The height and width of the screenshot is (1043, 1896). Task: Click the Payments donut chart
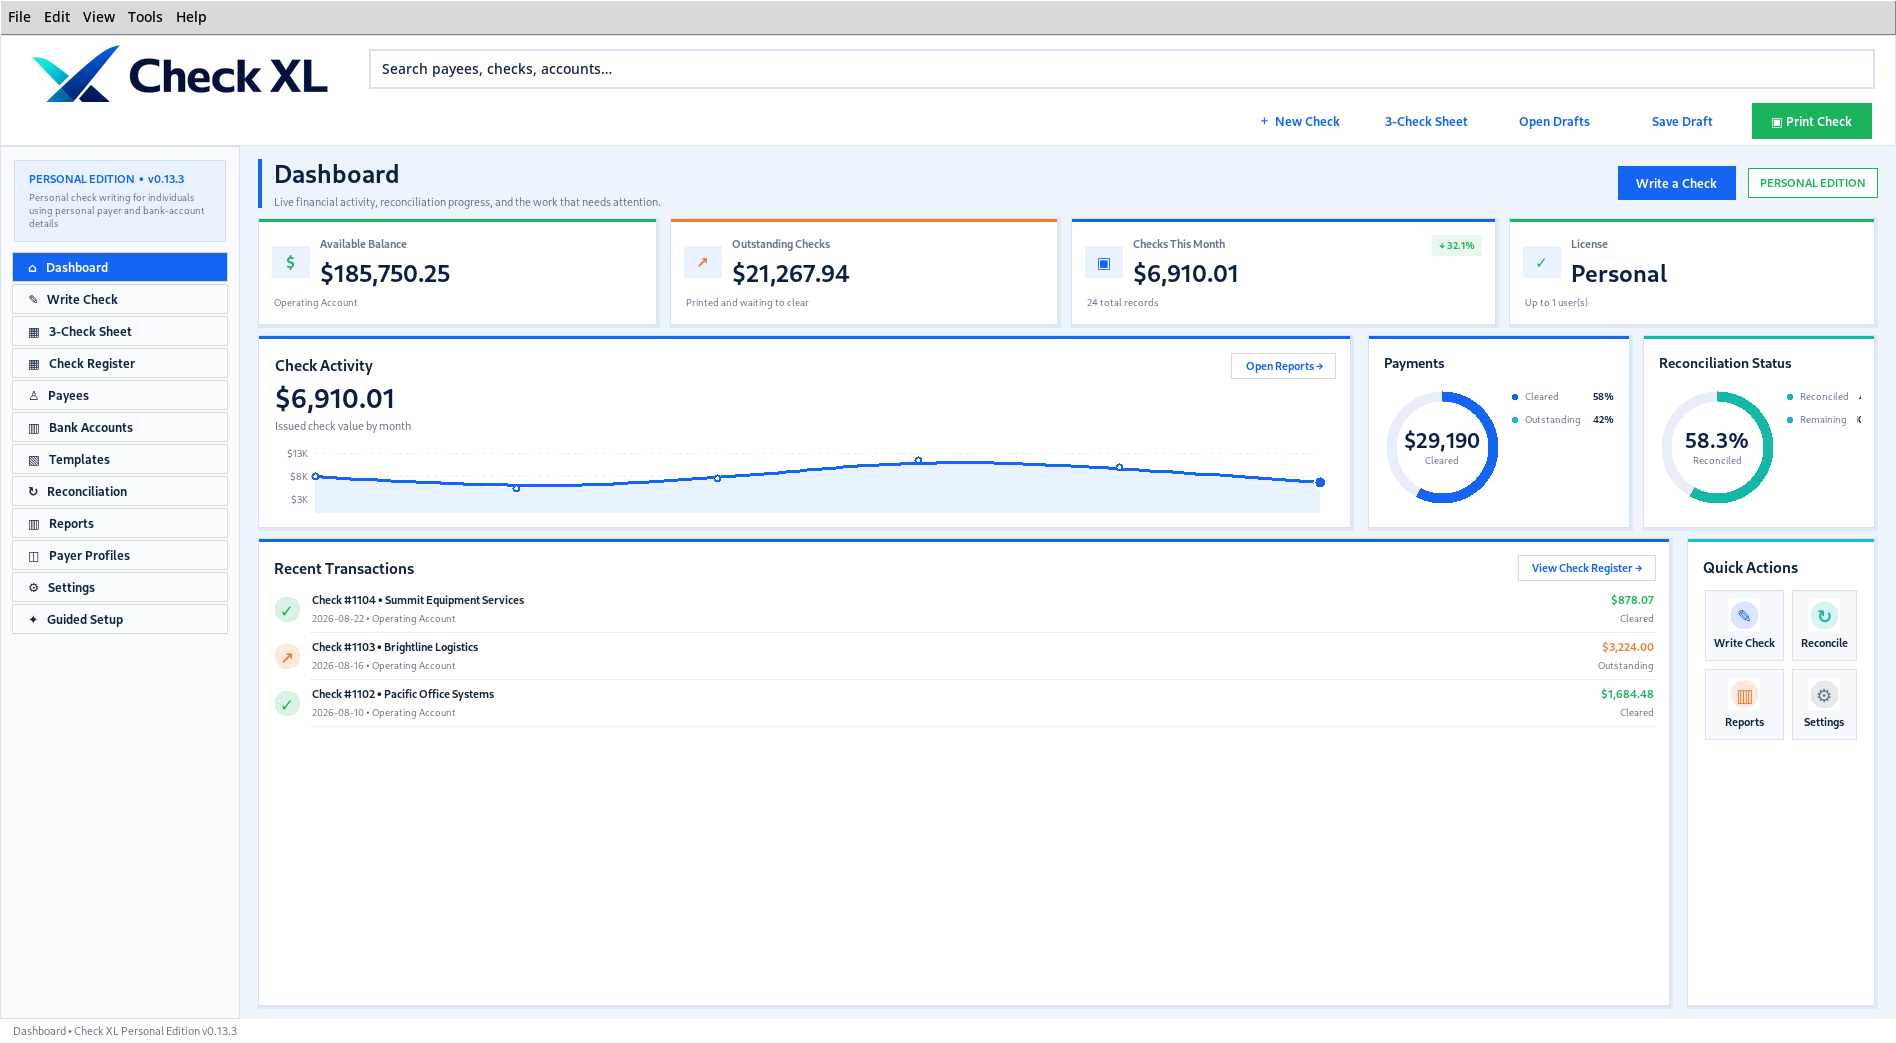point(1442,447)
